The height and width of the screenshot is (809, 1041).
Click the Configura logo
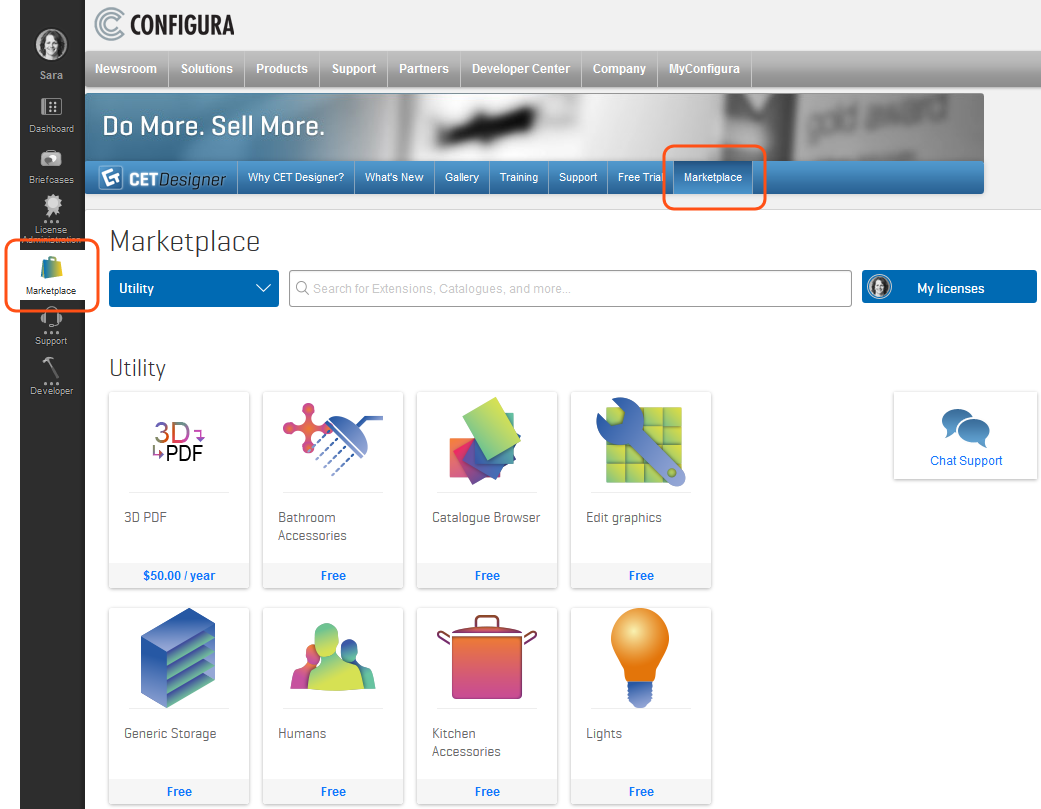165,25
